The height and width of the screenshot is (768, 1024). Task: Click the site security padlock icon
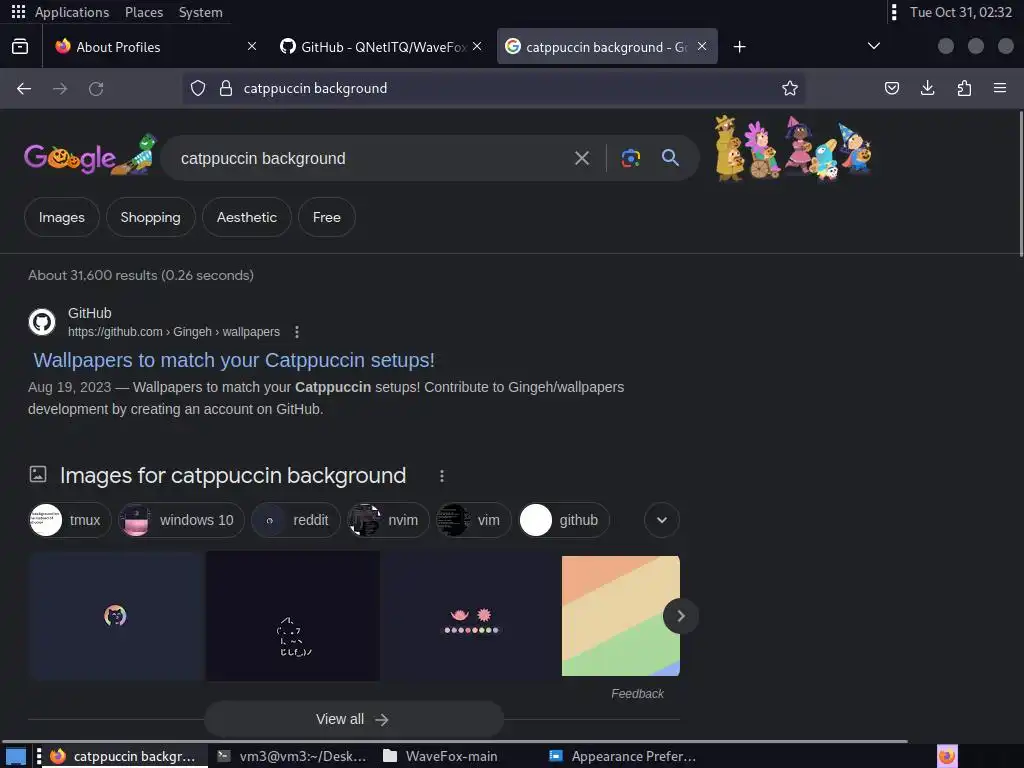226,88
